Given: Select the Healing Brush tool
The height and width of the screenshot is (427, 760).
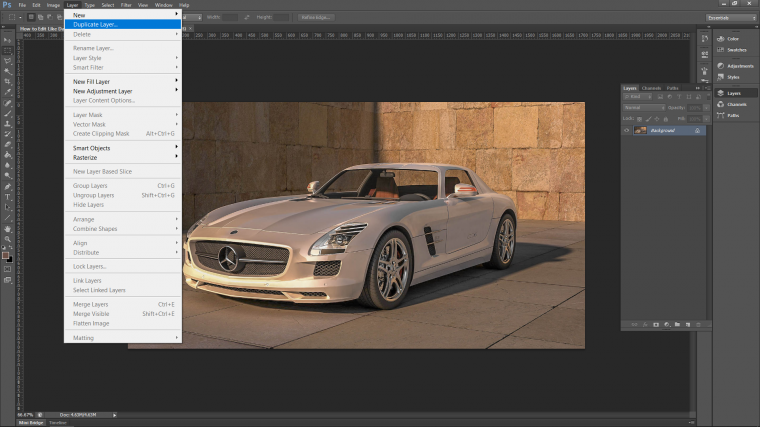Looking at the screenshot, I should (7, 103).
